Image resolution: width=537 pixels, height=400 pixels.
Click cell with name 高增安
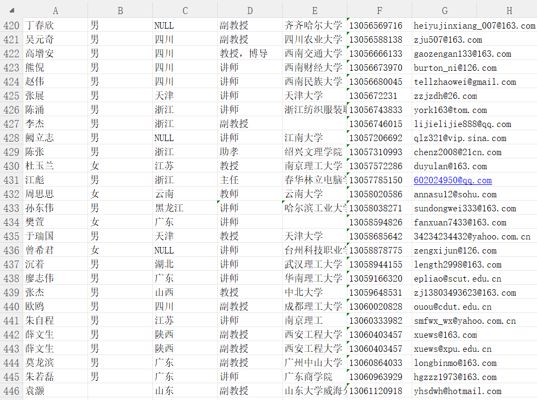(40, 53)
